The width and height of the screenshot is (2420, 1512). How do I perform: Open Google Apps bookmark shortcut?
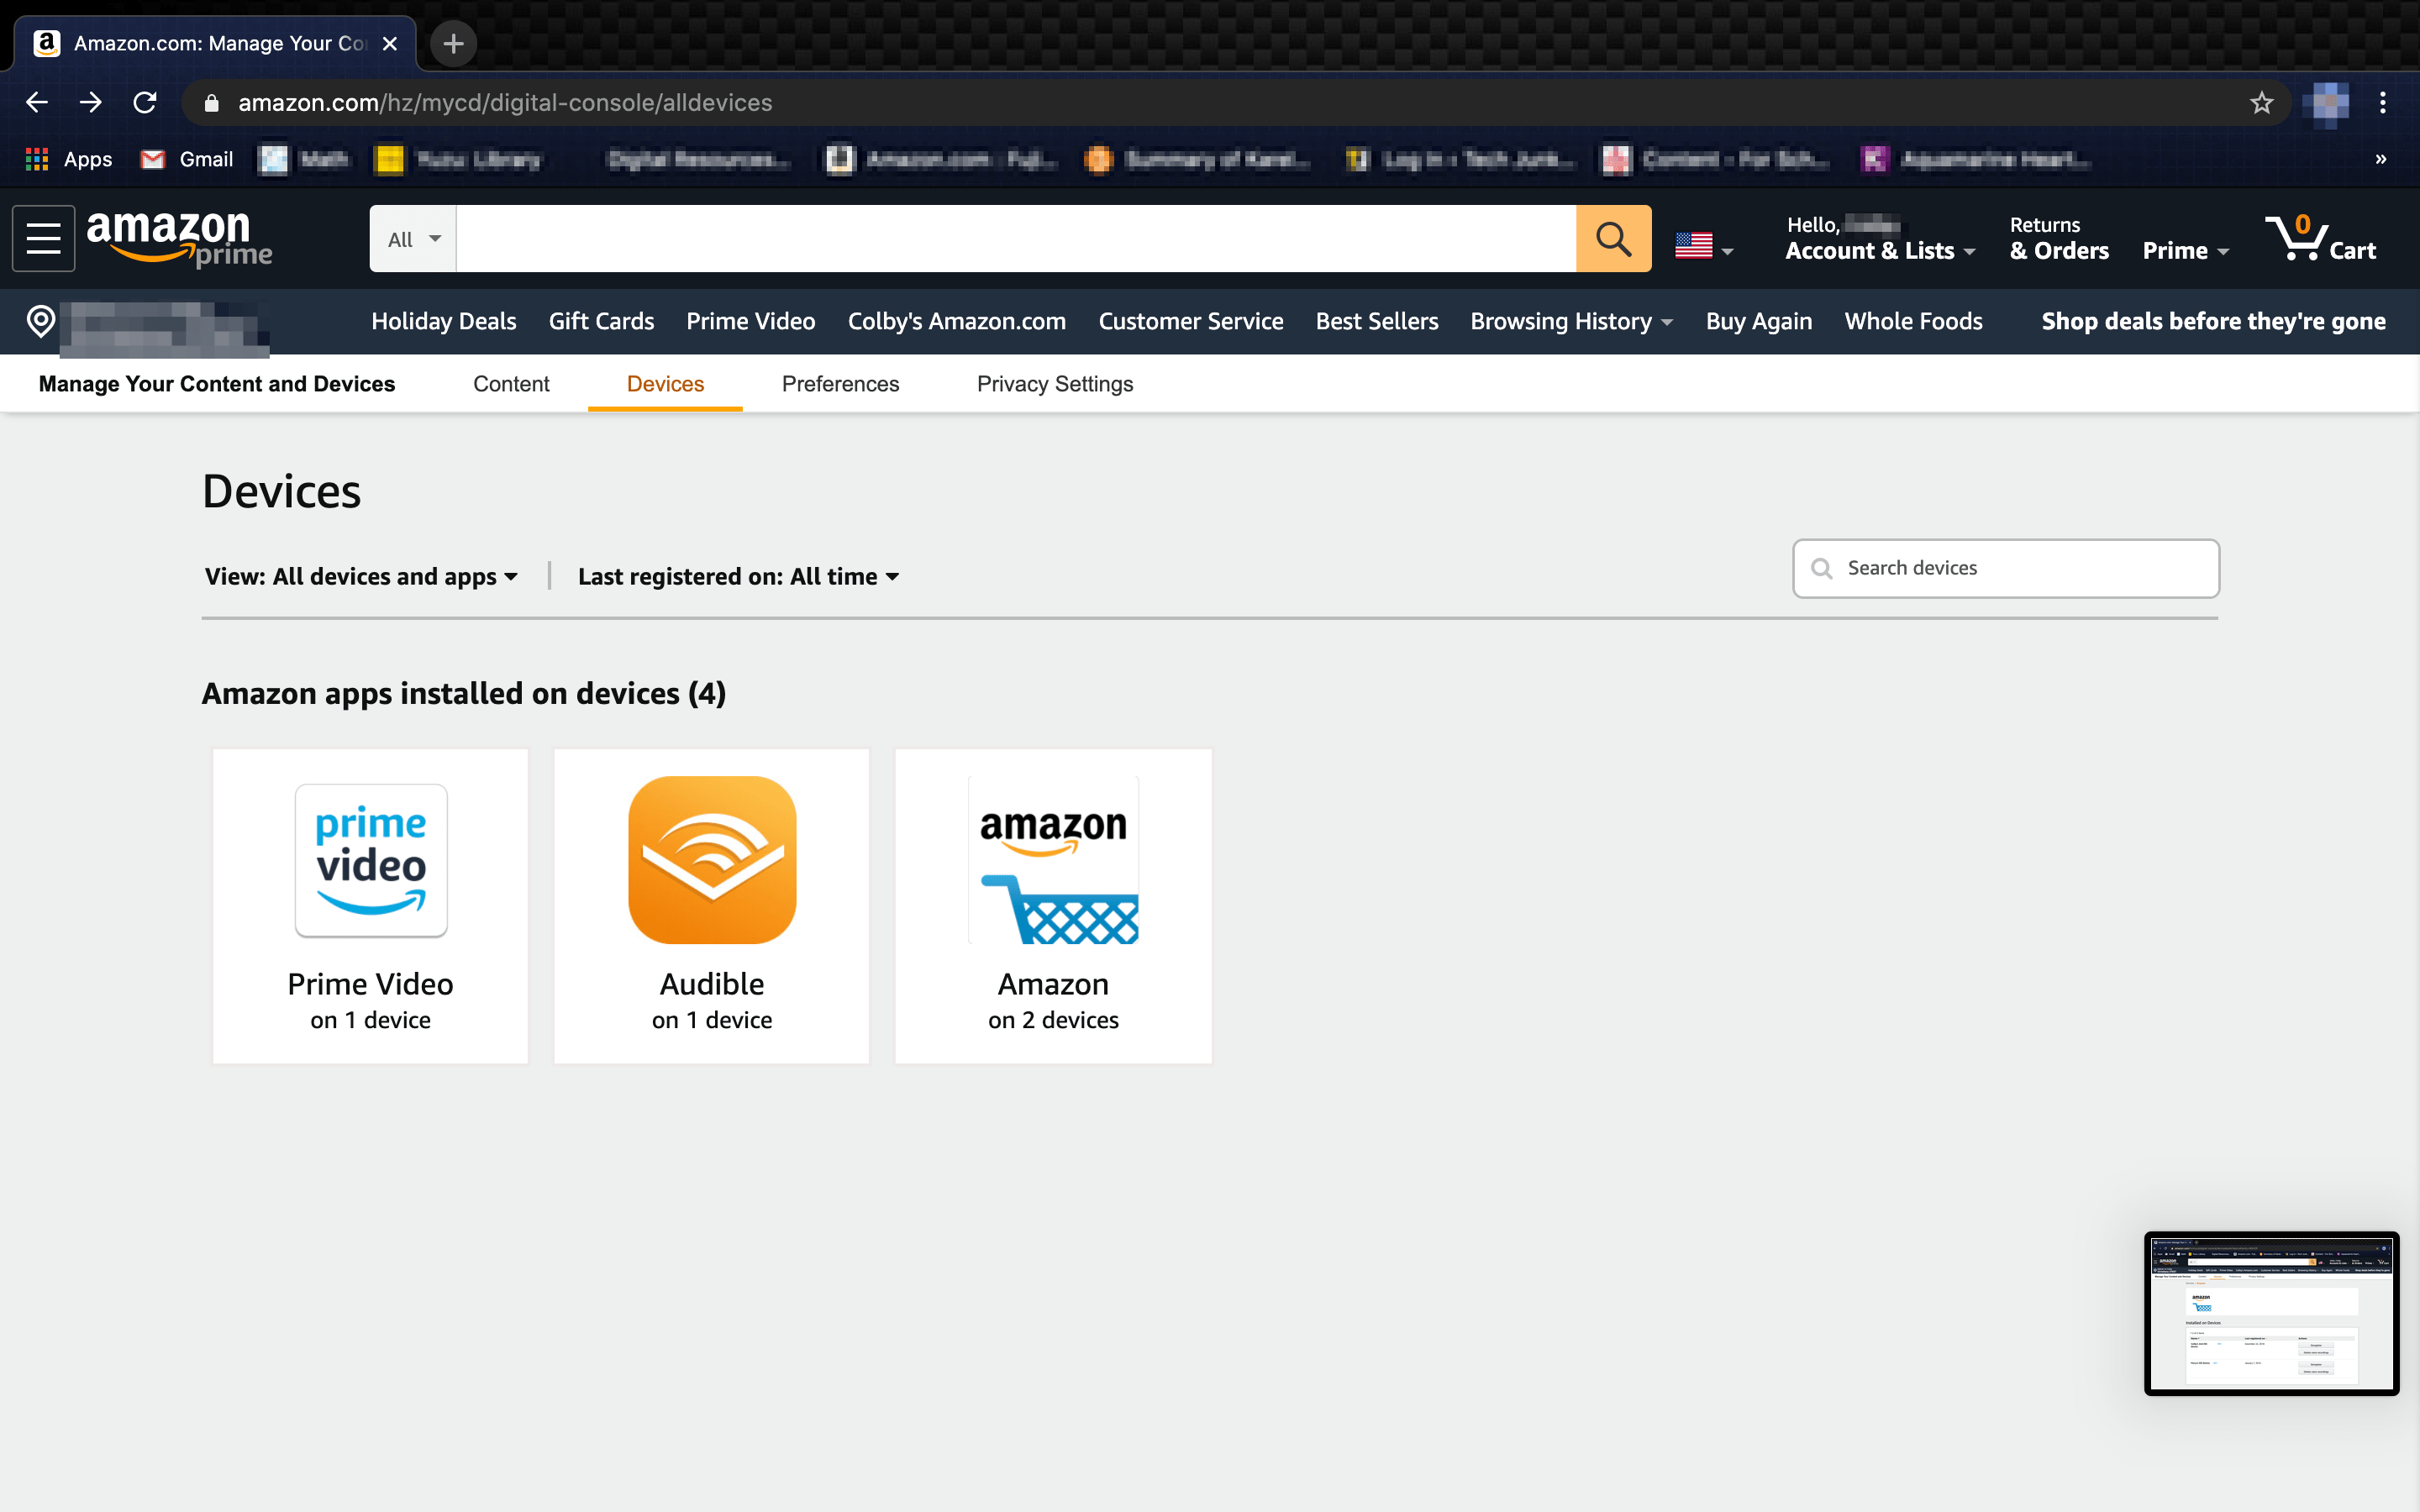tap(68, 159)
